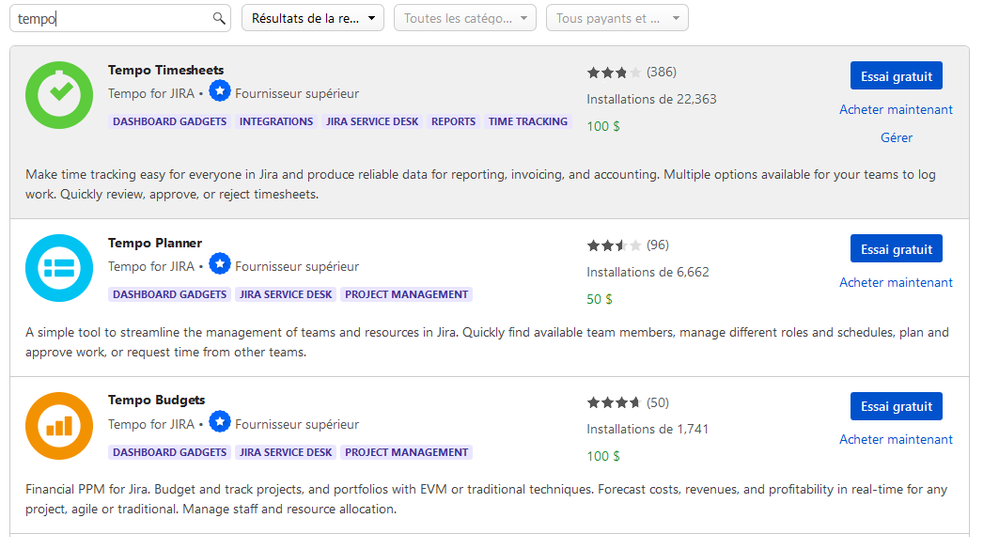The width and height of the screenshot is (999, 537).
Task: Click 'Fournisseur supérieur' label under Tempo Timesheets
Action: point(297,94)
